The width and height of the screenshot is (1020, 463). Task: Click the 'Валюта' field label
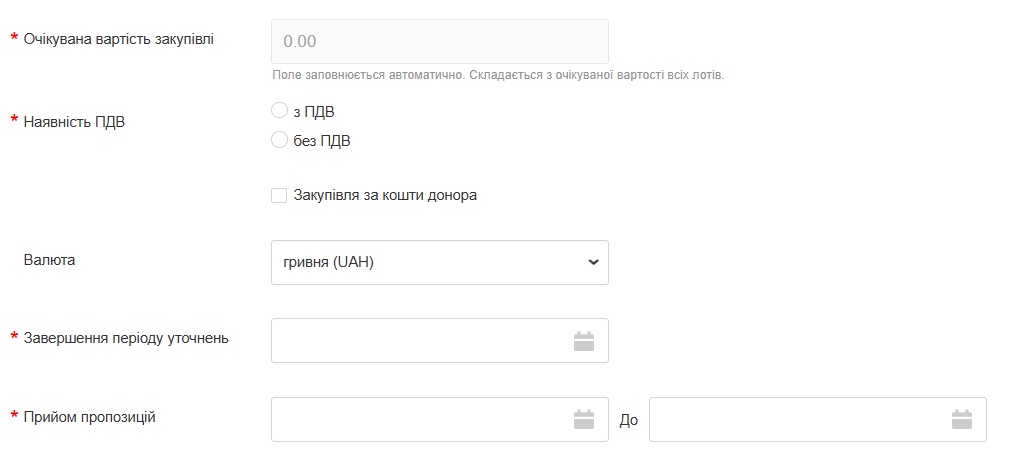click(x=49, y=260)
